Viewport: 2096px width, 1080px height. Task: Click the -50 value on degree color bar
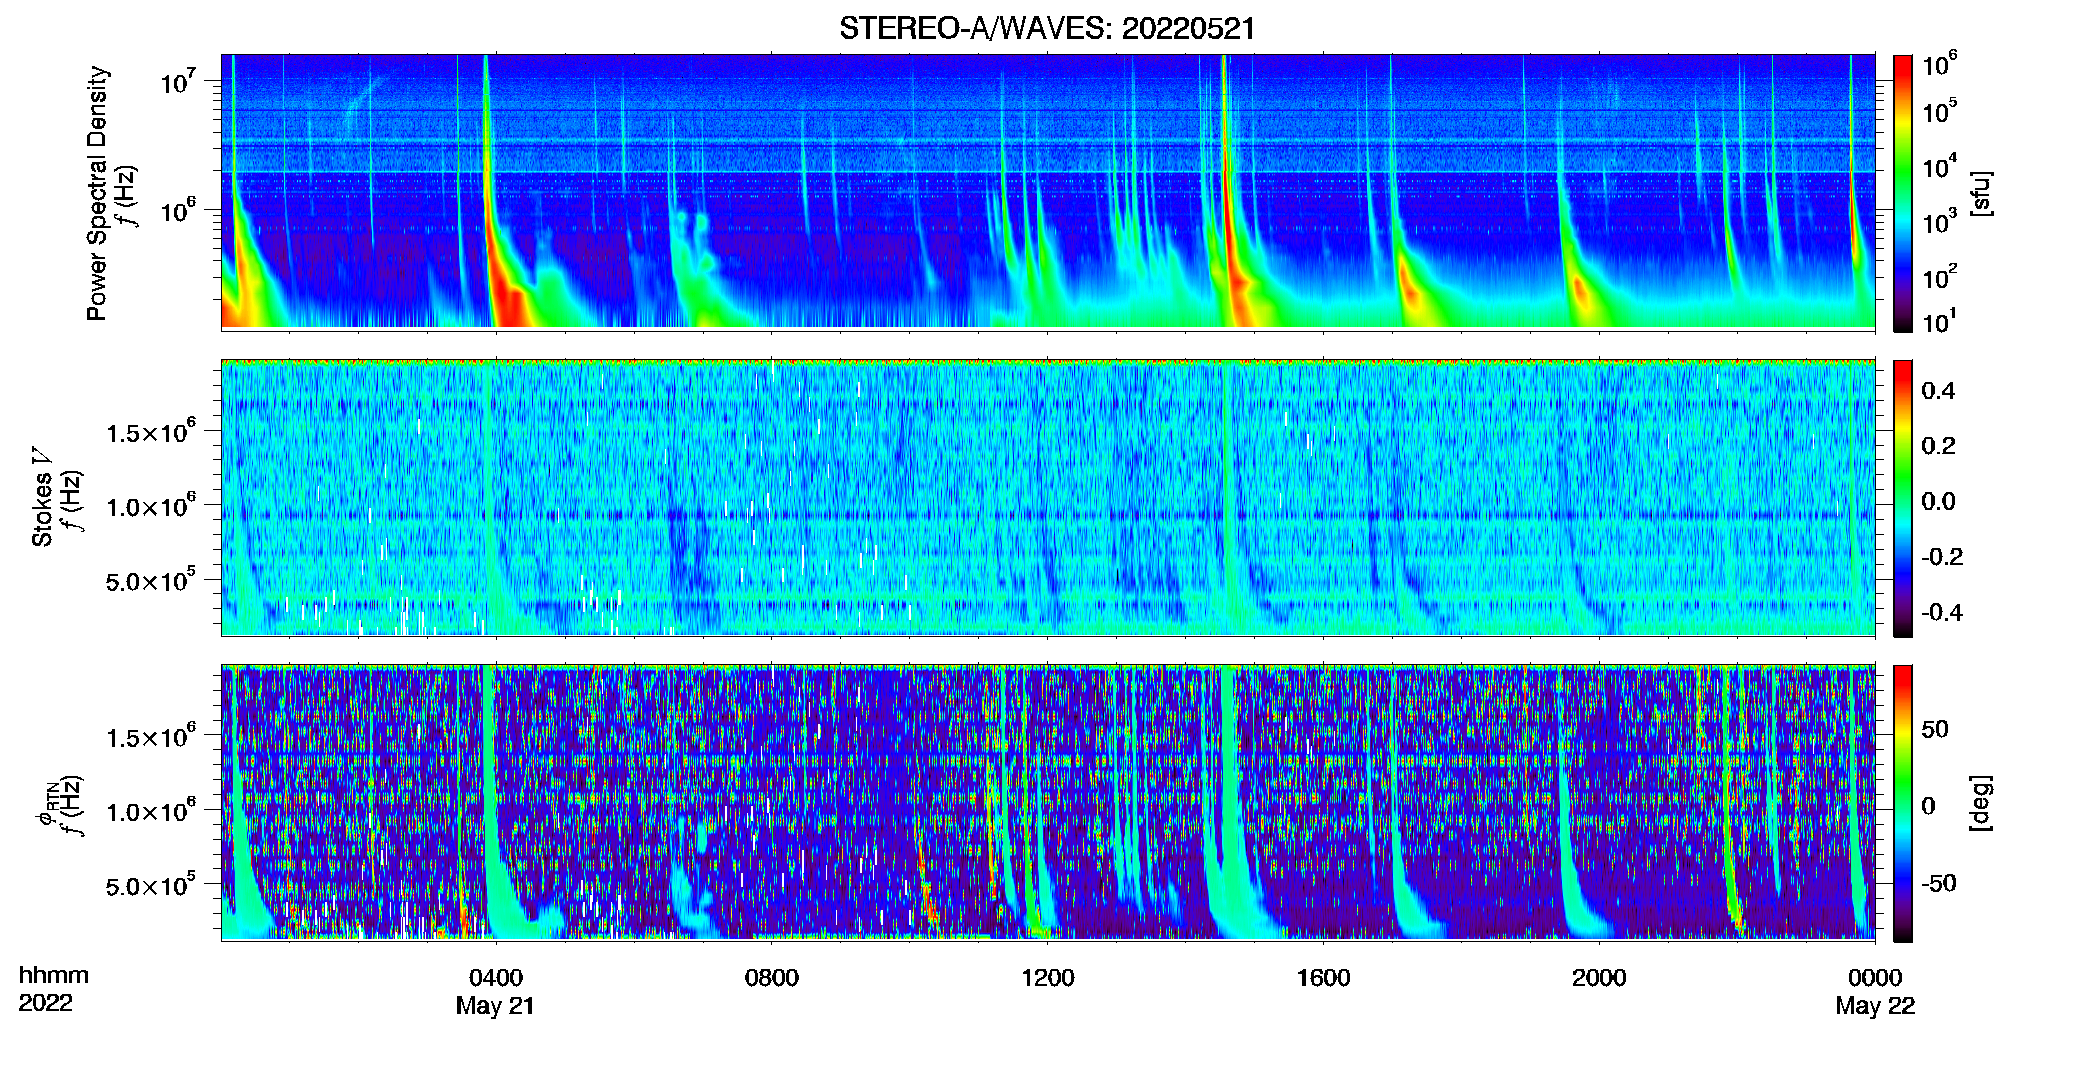click(1939, 883)
